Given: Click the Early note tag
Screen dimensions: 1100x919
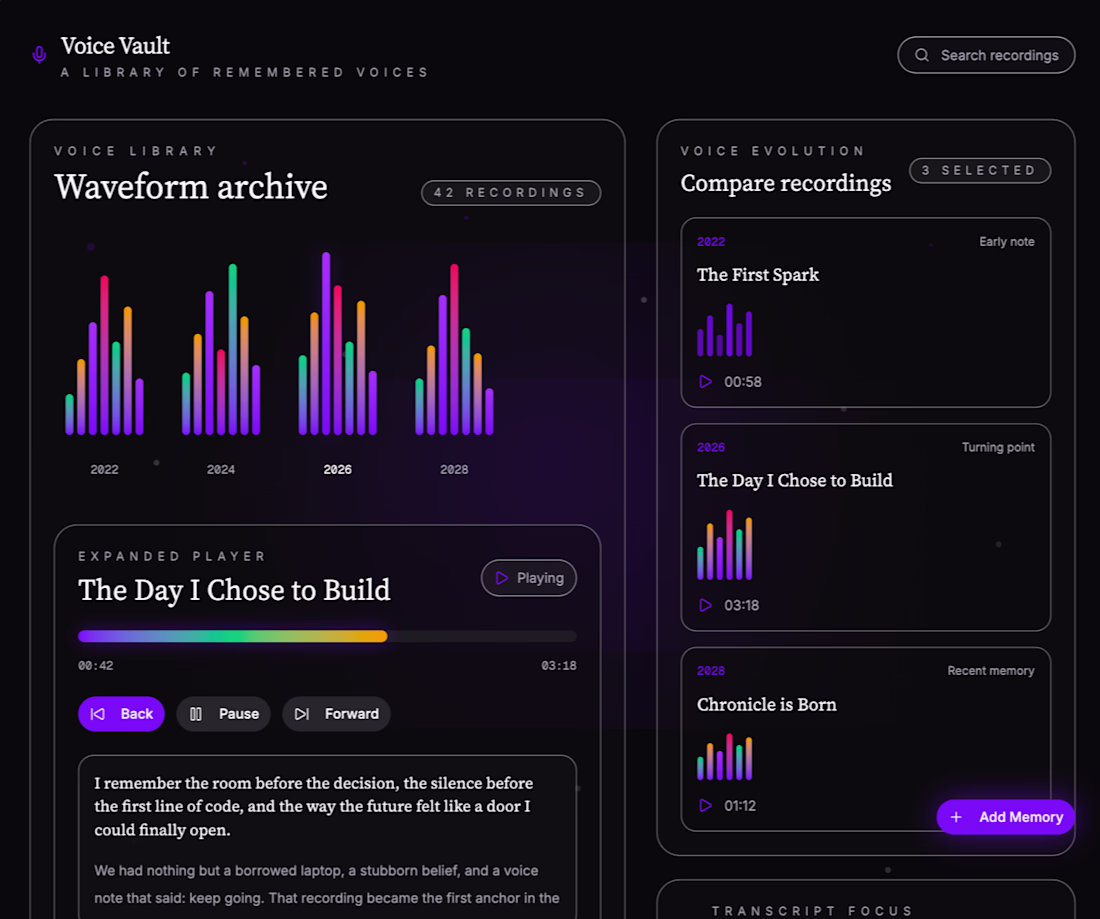Looking at the screenshot, I should pos(1007,241).
